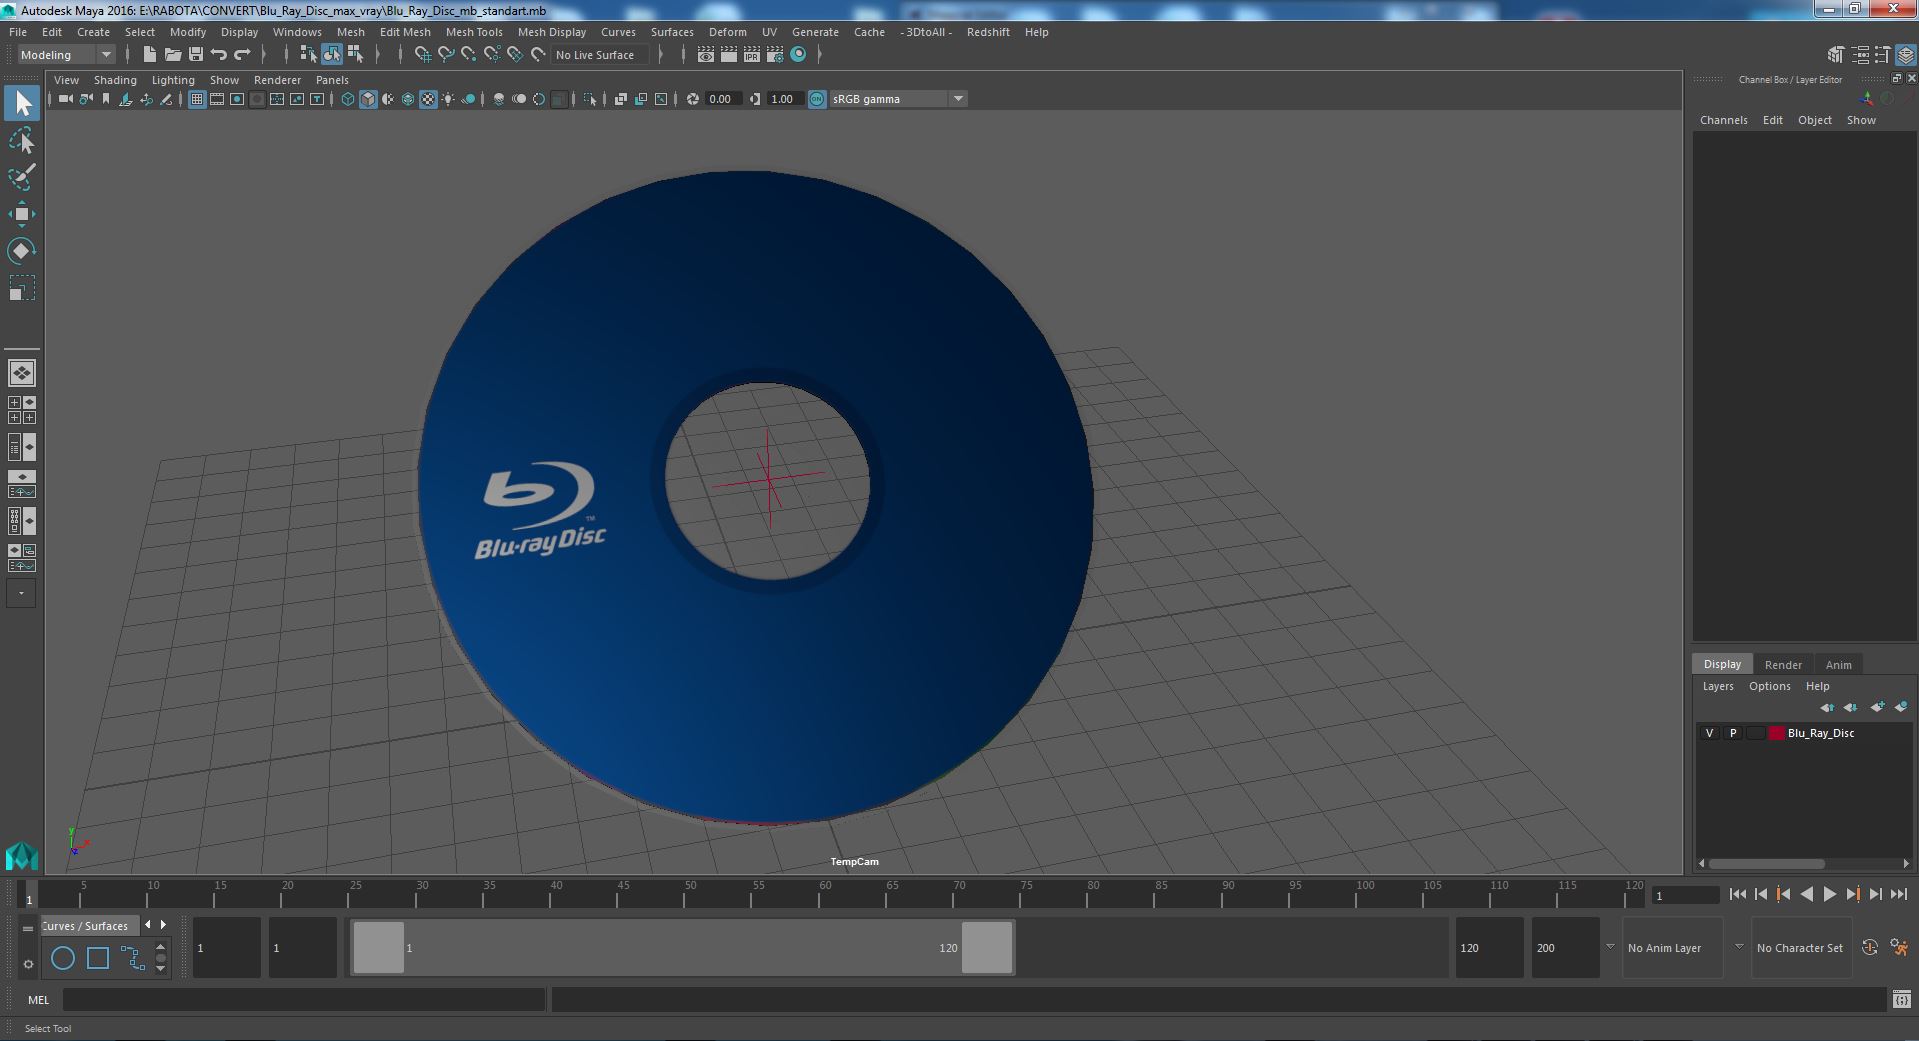Click the layer list horizontal scrollbar

point(1766,864)
